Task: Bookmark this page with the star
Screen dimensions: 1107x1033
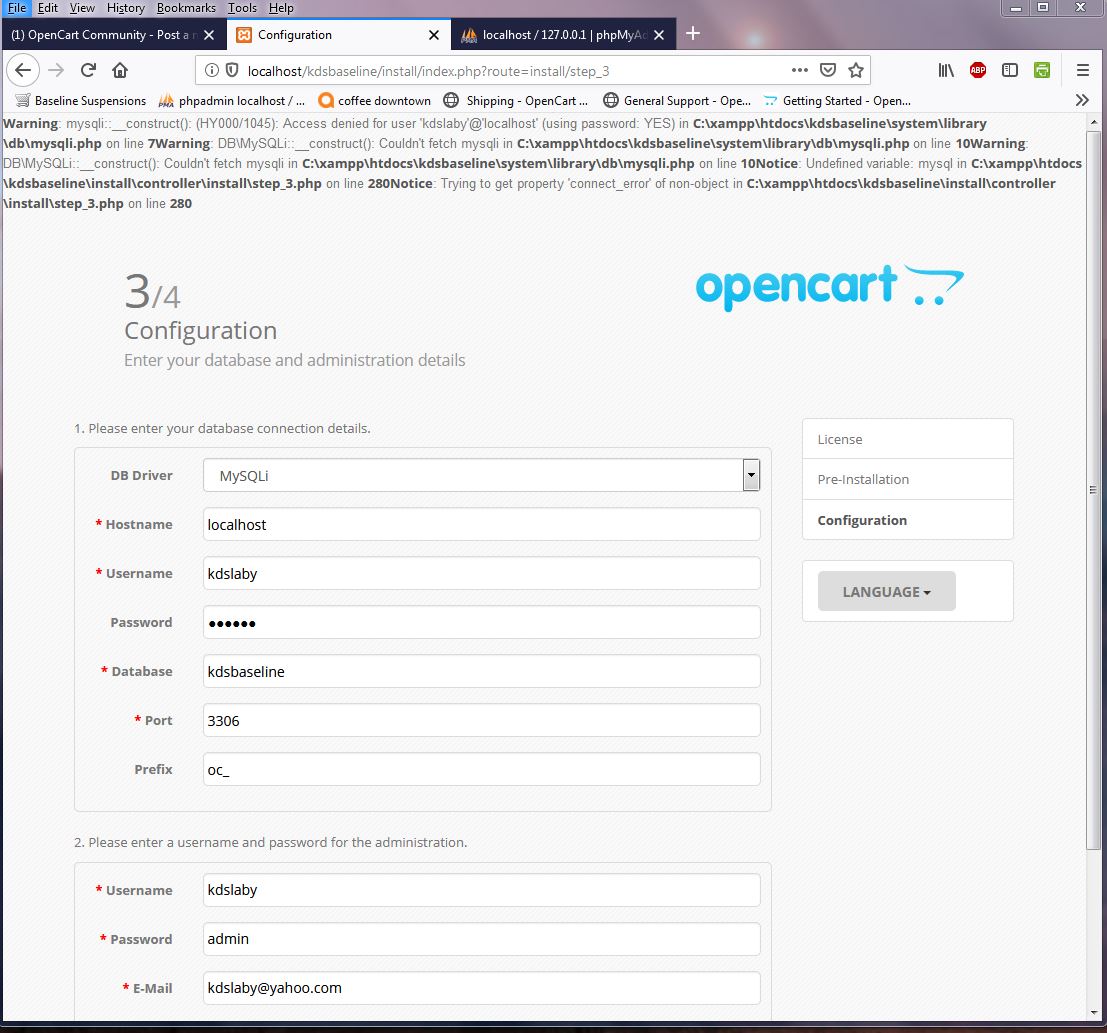Action: click(x=856, y=70)
